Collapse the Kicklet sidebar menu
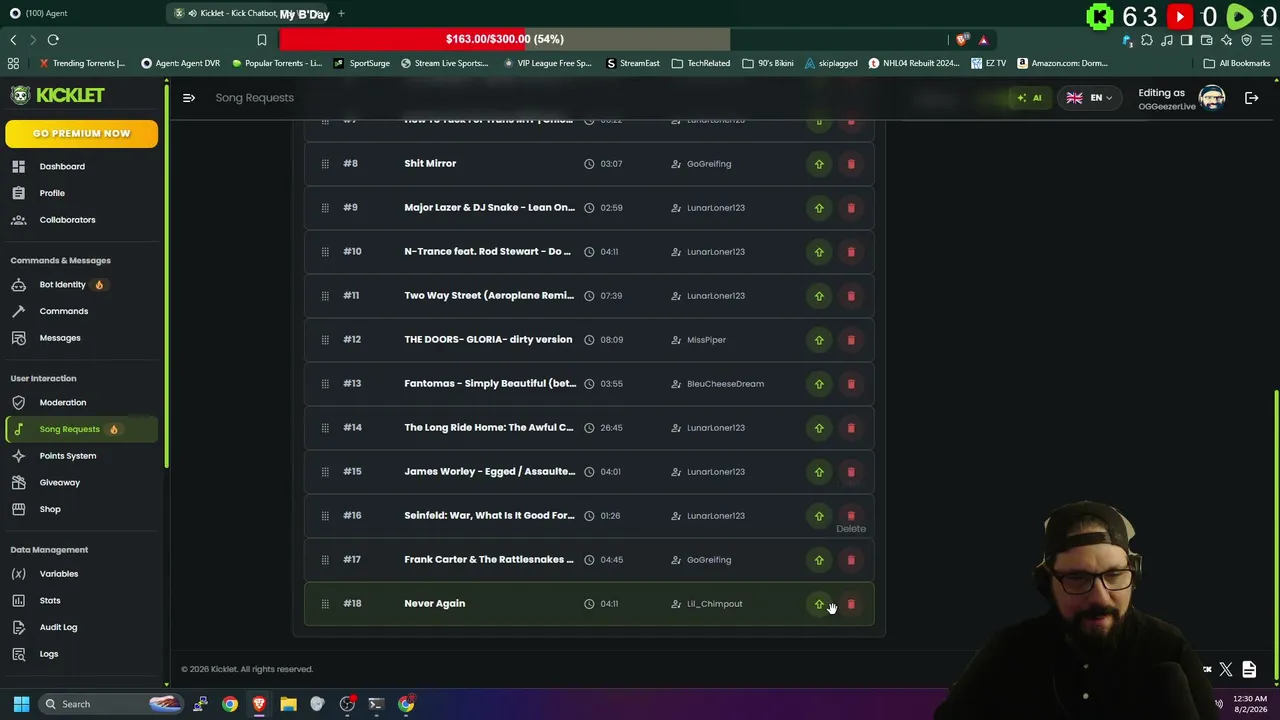The image size is (1280, 720). point(188,98)
